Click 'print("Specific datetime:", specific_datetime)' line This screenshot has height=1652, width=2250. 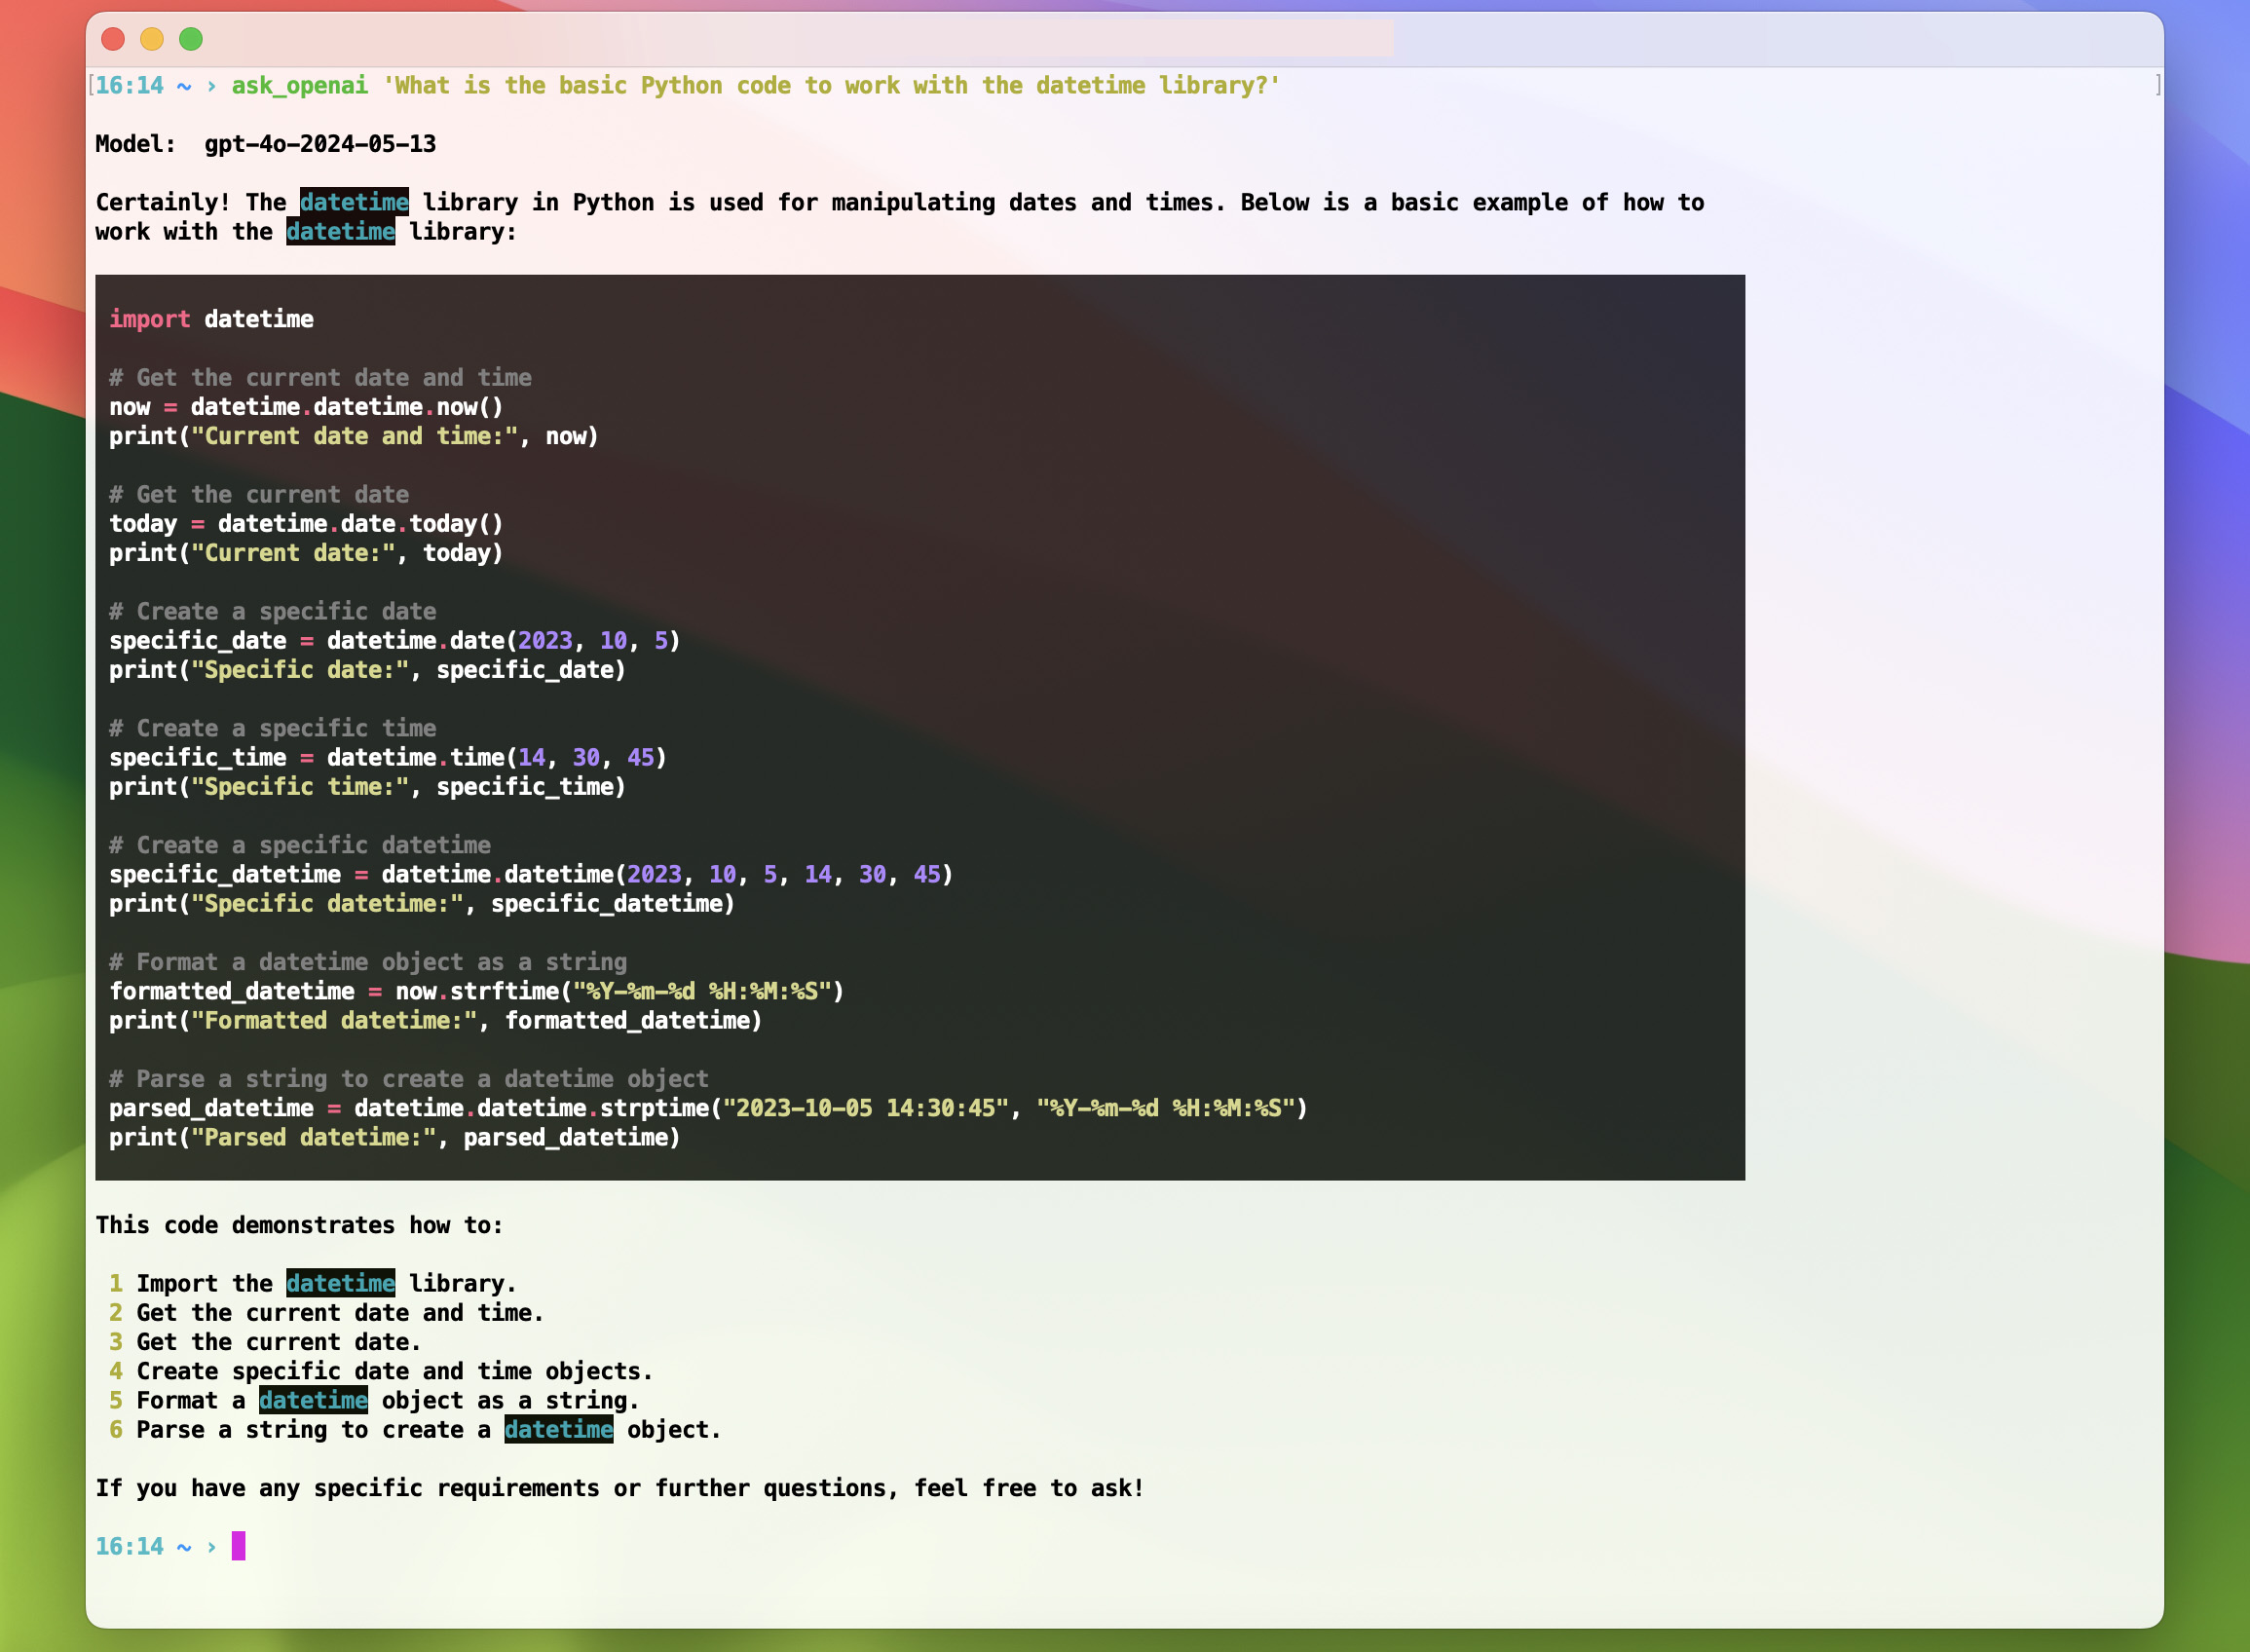pyautogui.click(x=422, y=904)
